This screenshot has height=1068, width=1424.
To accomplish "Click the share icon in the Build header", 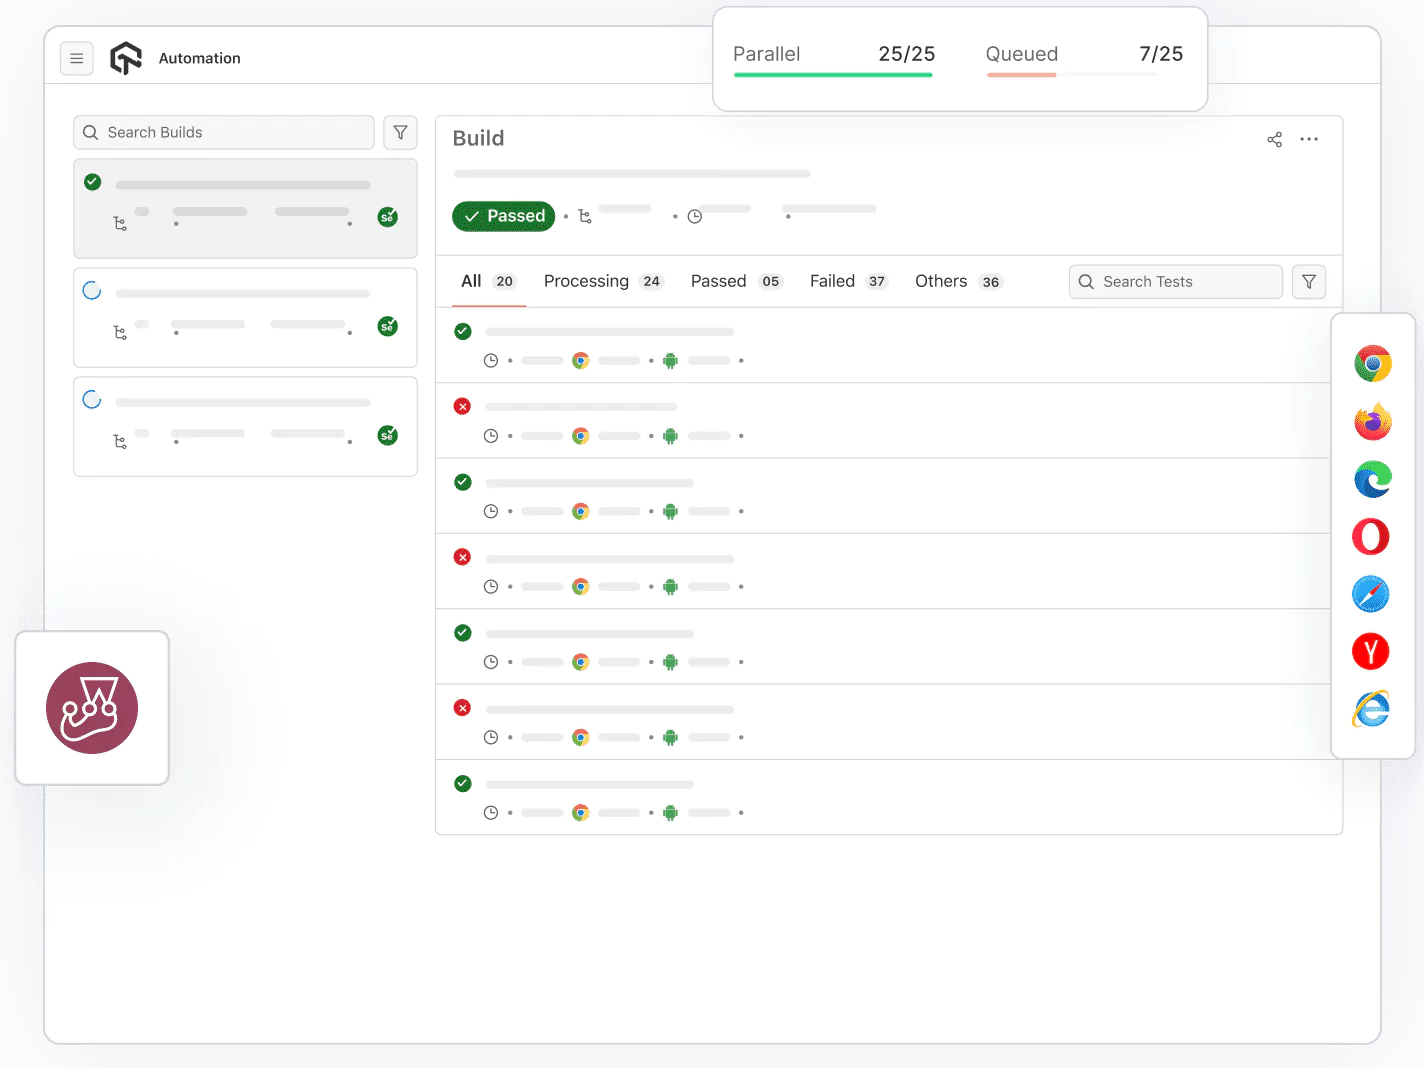I will [1274, 139].
